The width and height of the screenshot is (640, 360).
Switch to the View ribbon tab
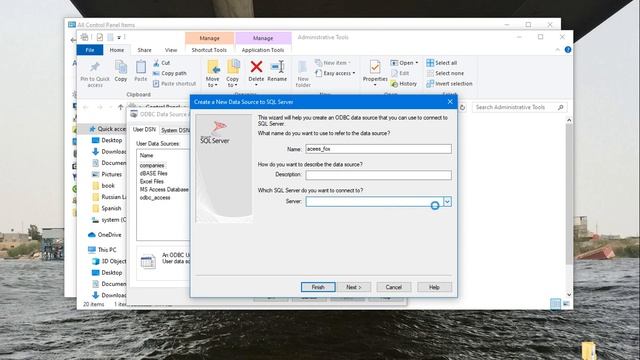(171, 50)
